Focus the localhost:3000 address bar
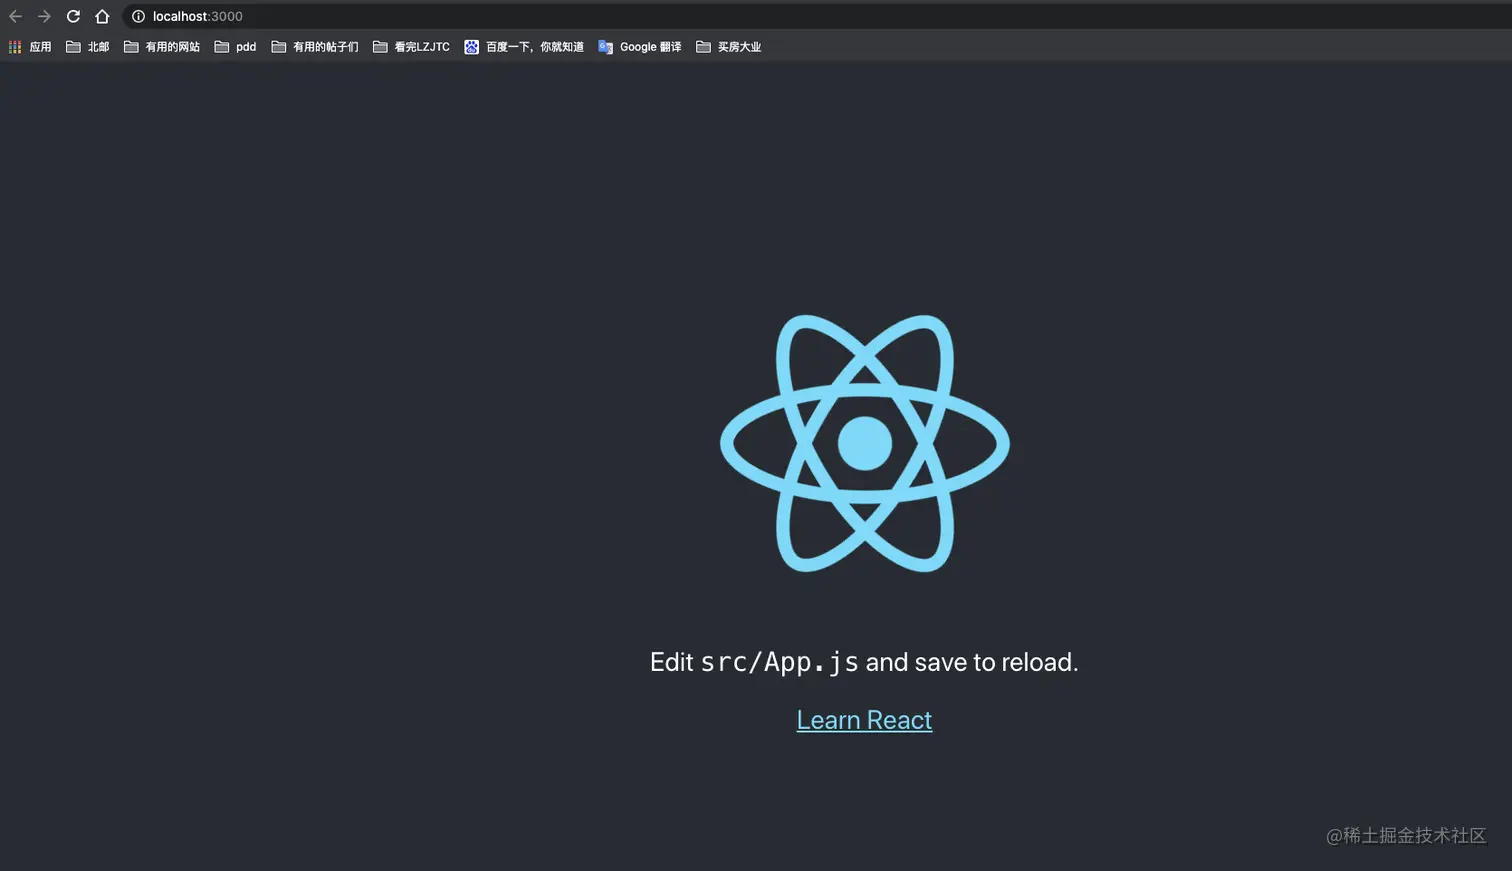Screen dimensions: 1512x871 click(815, 16)
